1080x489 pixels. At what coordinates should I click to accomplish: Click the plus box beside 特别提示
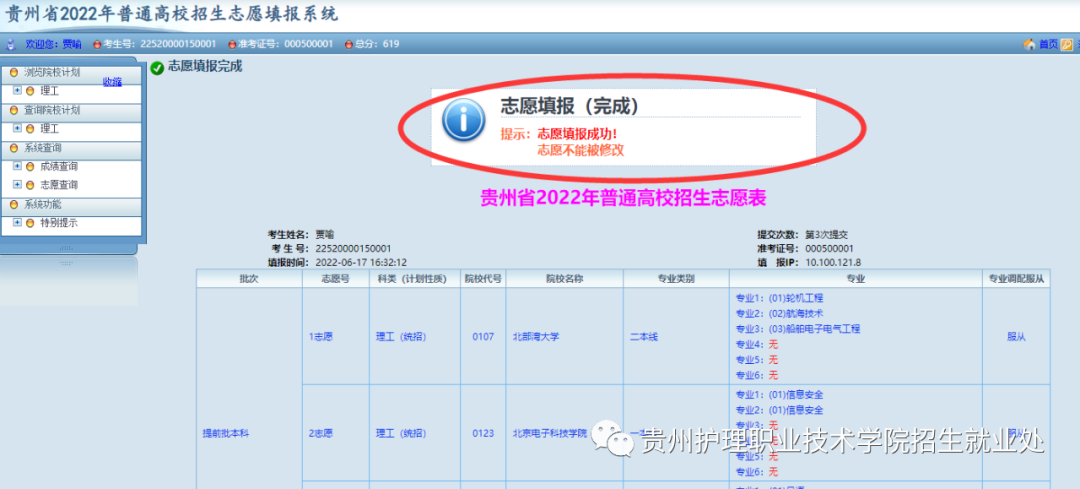[17, 222]
